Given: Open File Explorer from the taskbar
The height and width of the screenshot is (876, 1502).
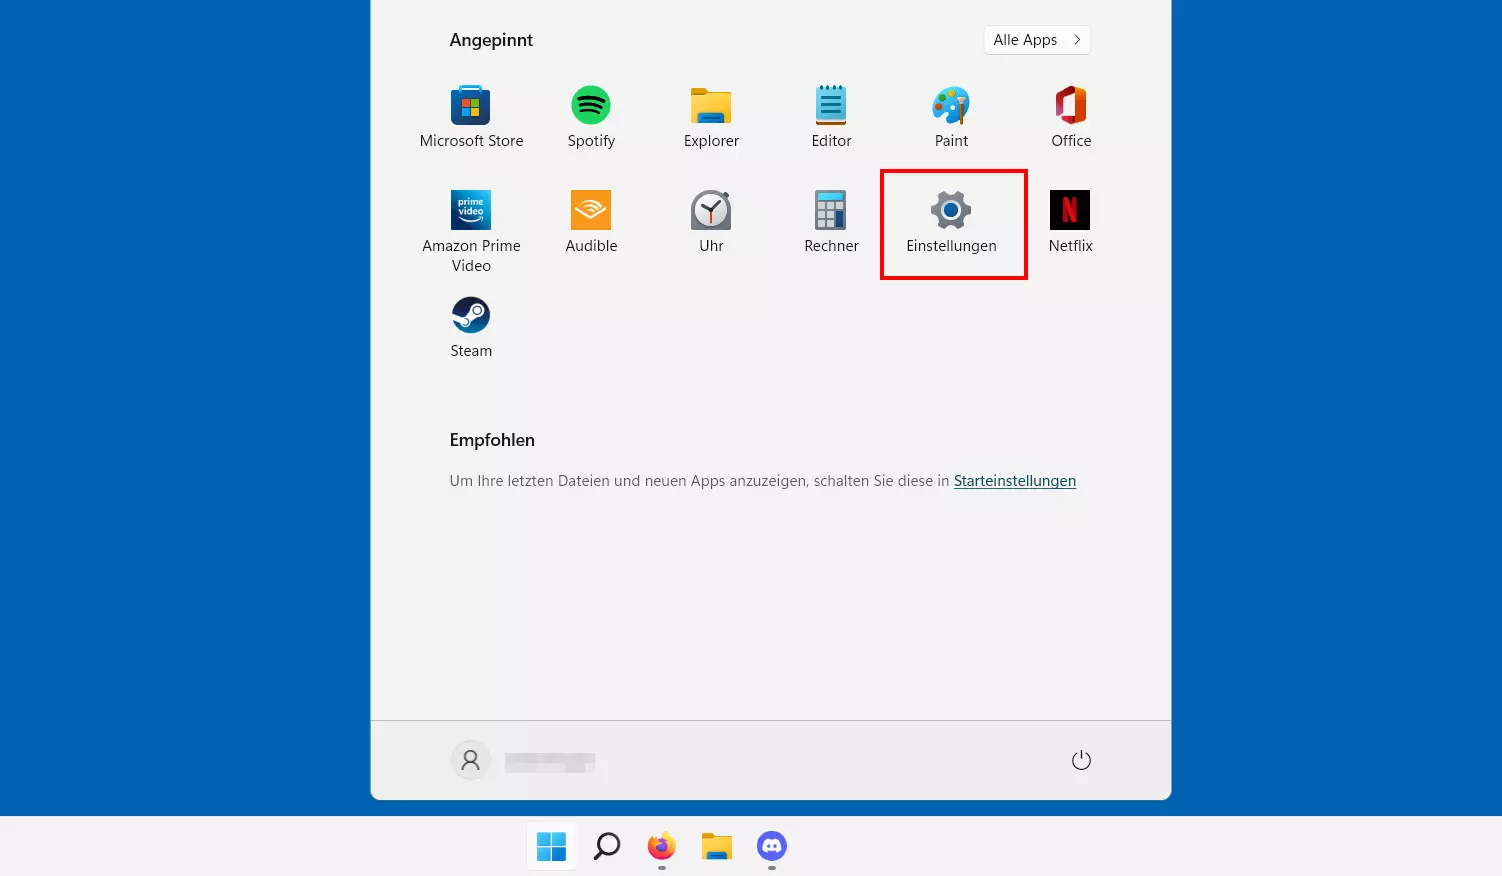Looking at the screenshot, I should click(716, 847).
